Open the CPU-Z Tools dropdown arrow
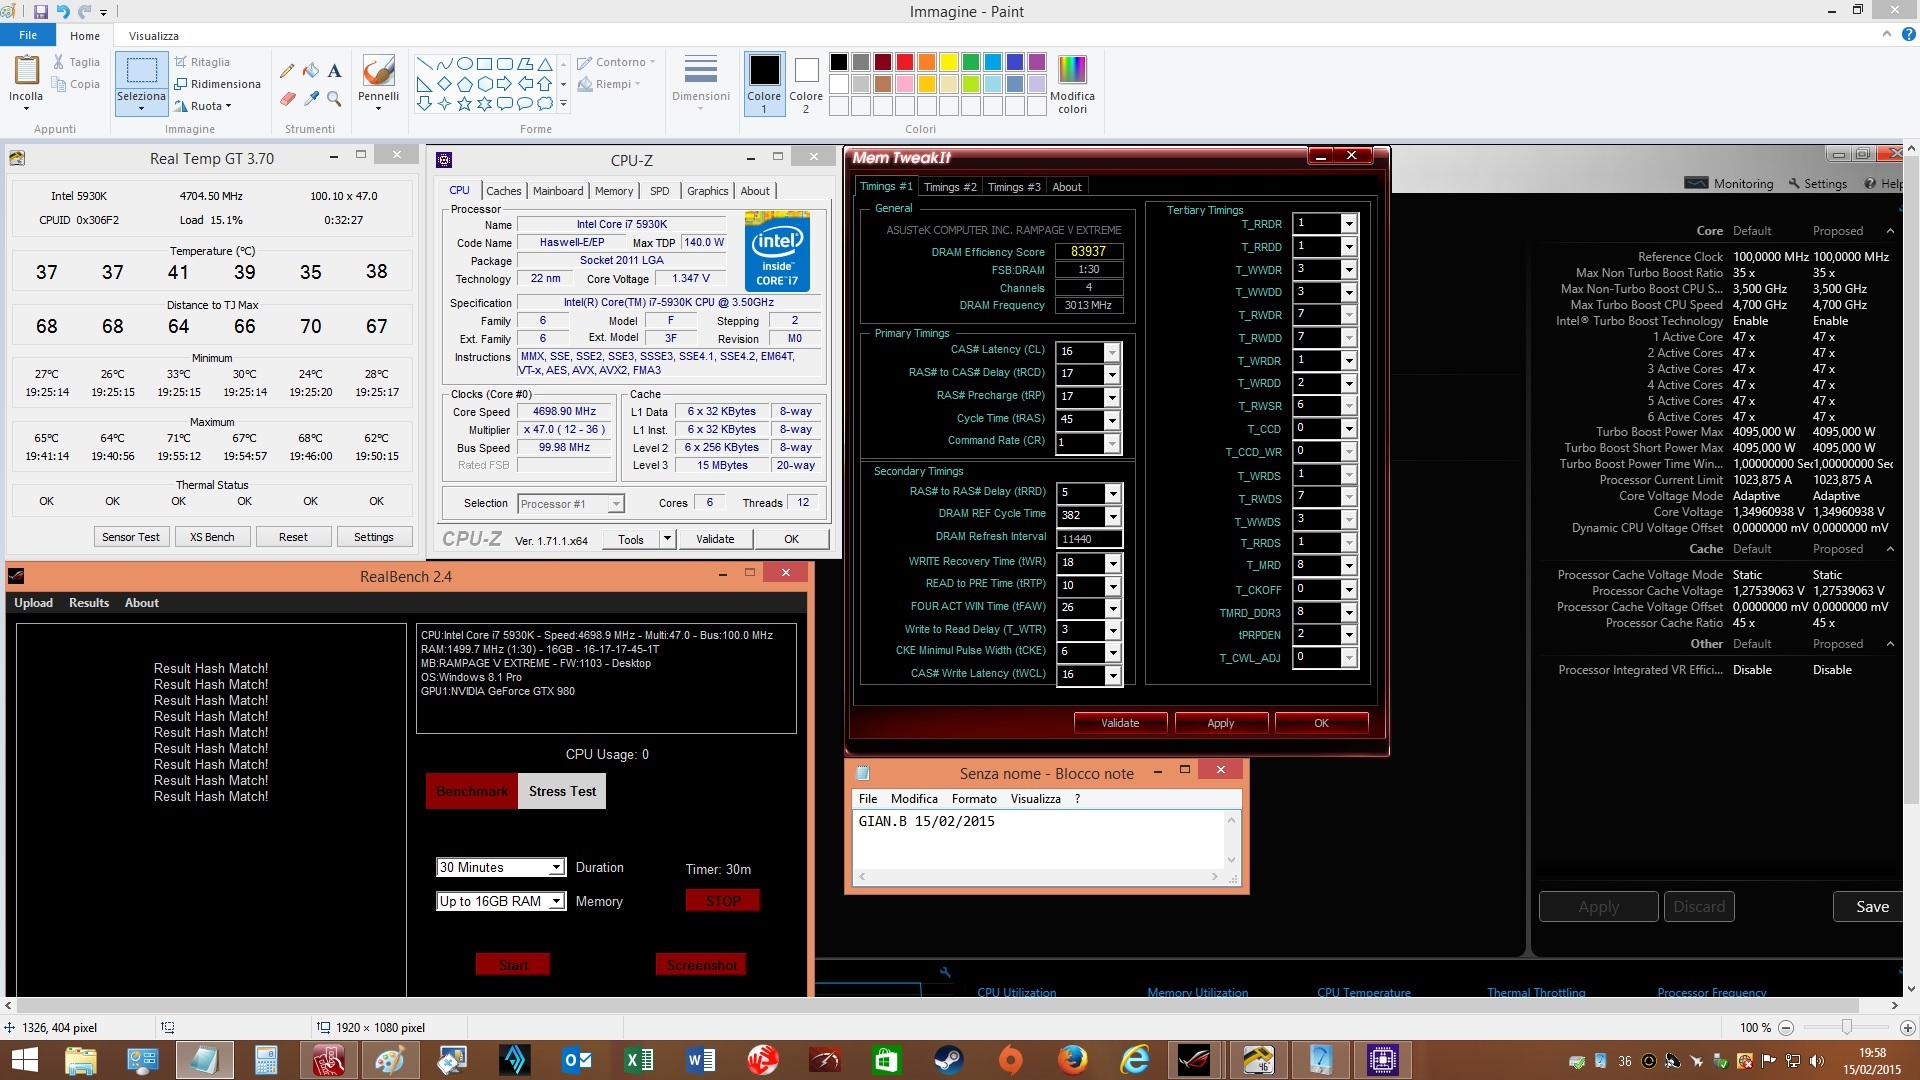Image resolution: width=1920 pixels, height=1080 pixels. tap(667, 539)
